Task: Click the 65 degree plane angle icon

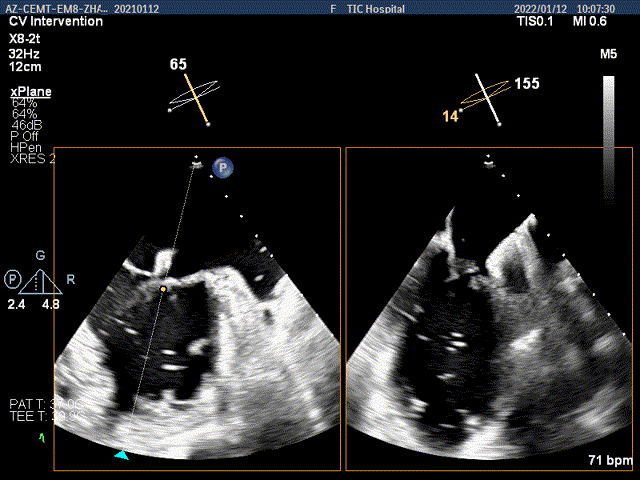Action: click(x=194, y=96)
